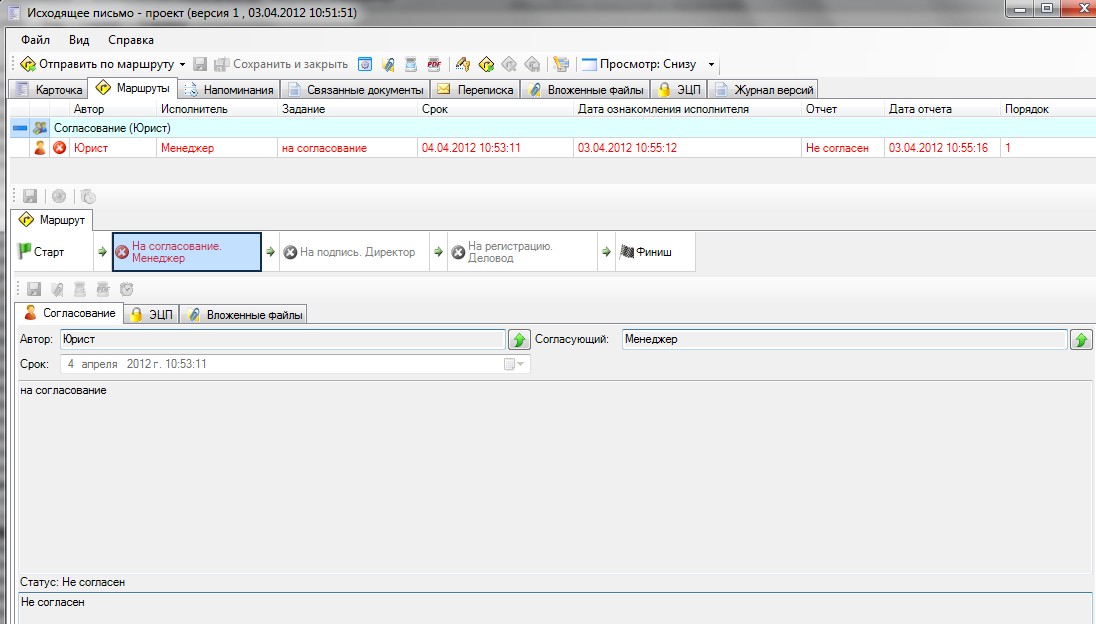Viewport: 1096px width, 624px height.
Task: Select the На подпись. Директор route step
Action: [x=348, y=252]
